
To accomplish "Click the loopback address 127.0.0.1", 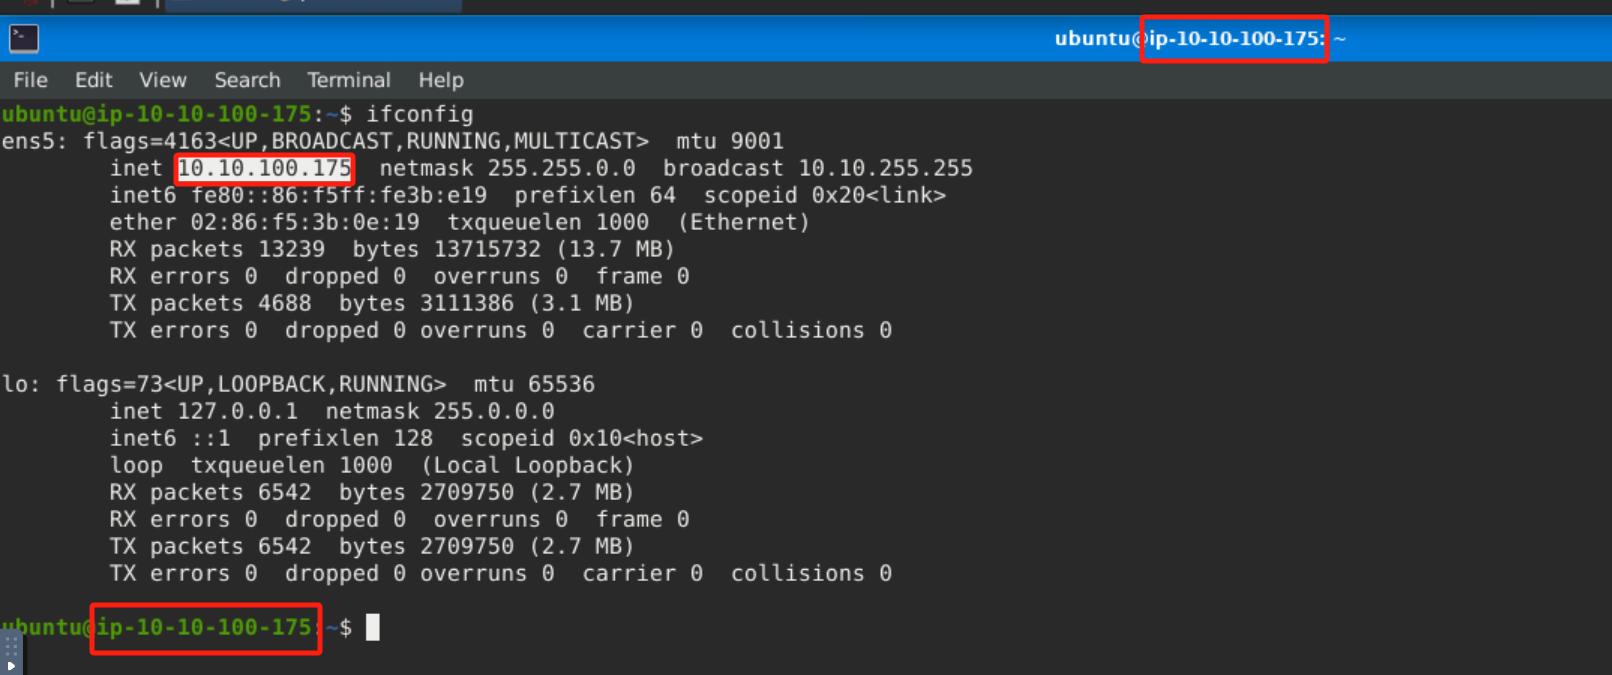I will pyautogui.click(x=237, y=411).
